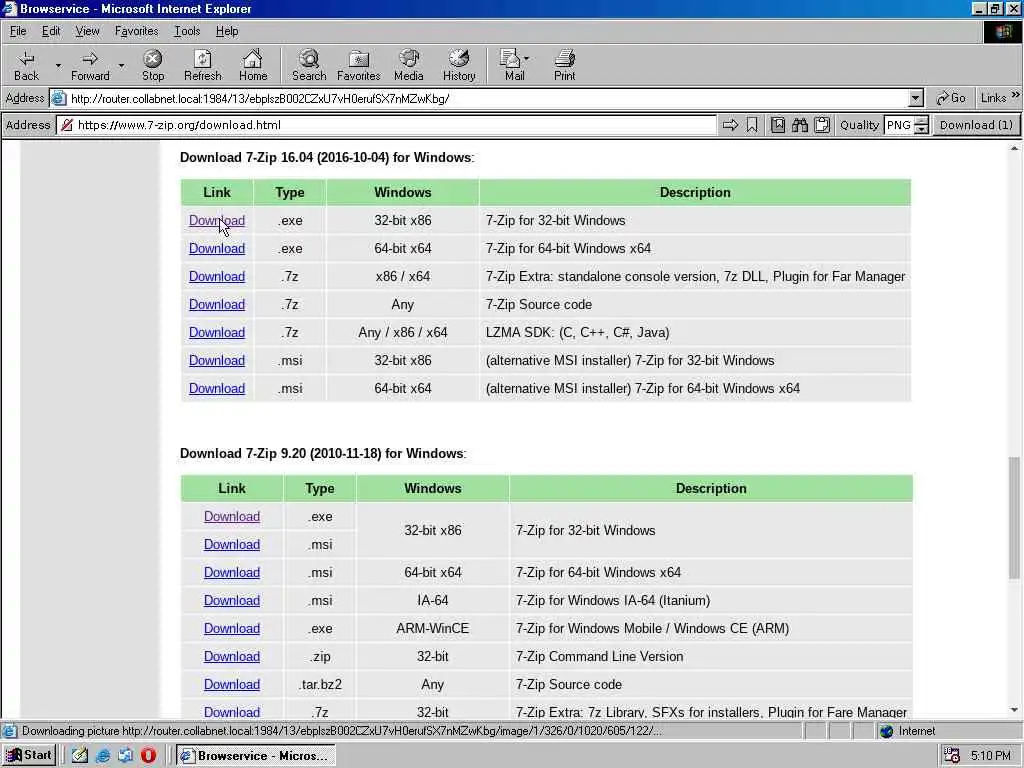
Task: Open the Back button history dropdown arrow
Action: click(x=57, y=65)
